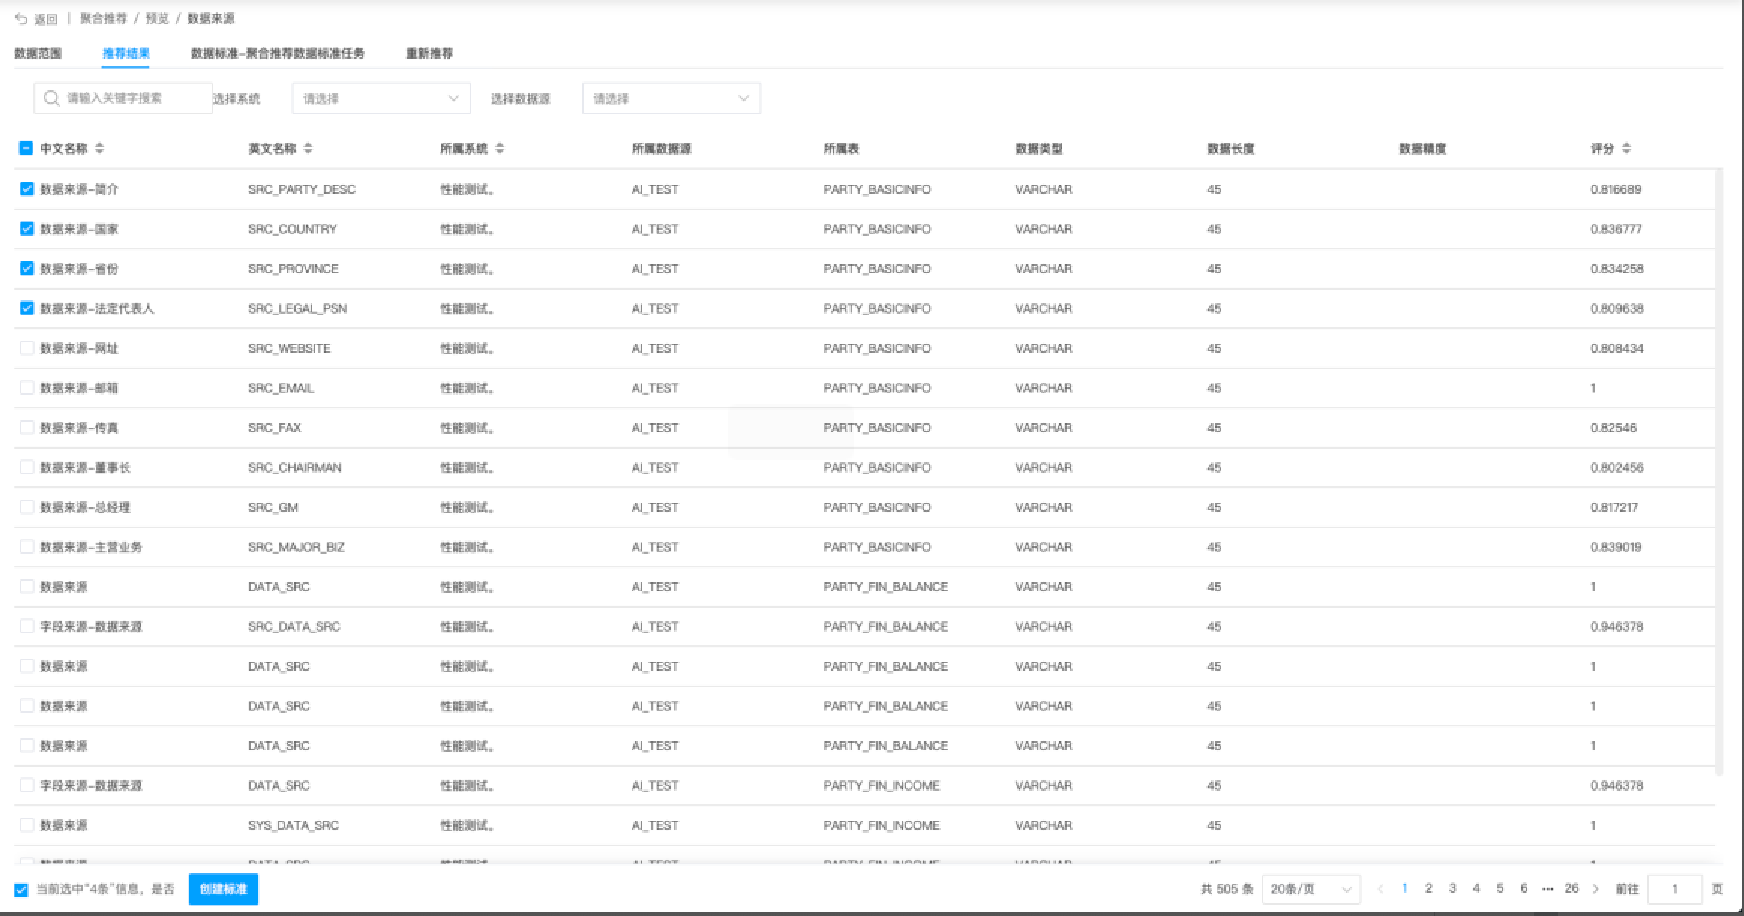The height and width of the screenshot is (916, 1744).
Task: Click the keyword search input field
Action: click(123, 98)
